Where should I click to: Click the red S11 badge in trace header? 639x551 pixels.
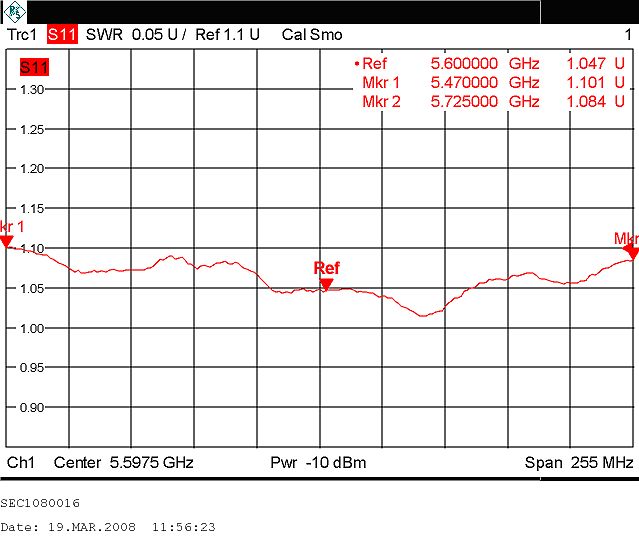61,34
